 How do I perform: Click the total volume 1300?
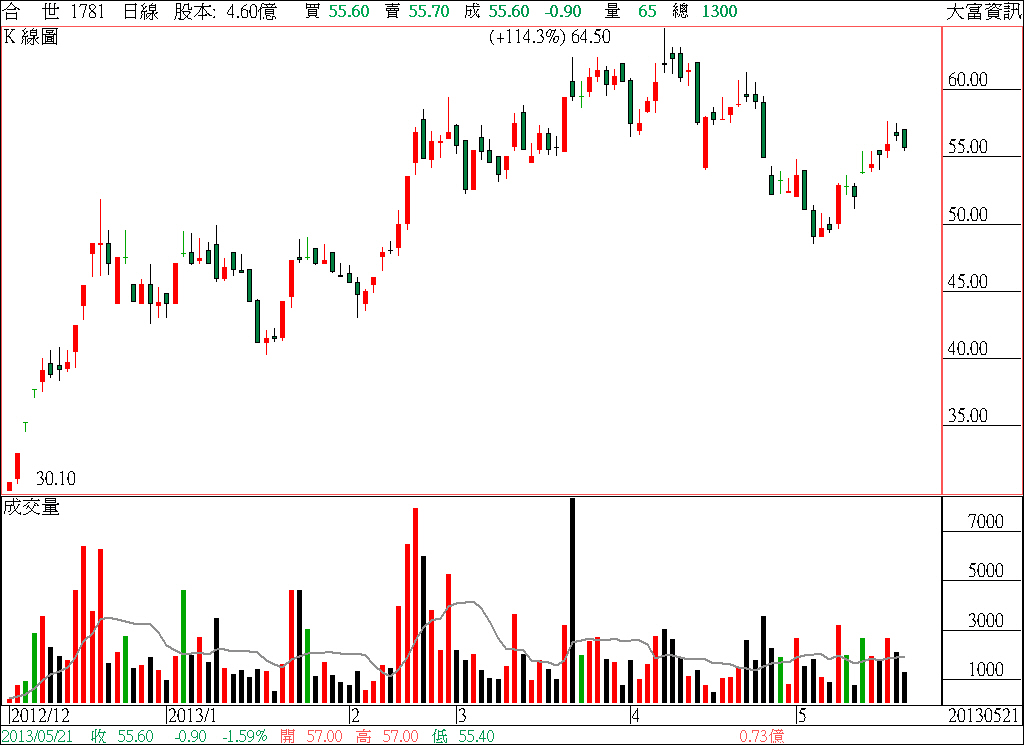click(x=720, y=11)
